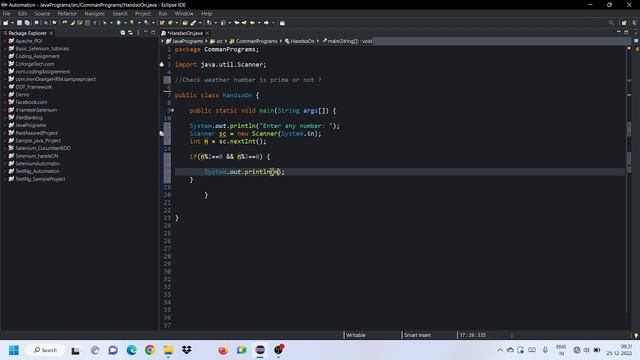The image size is (640, 360).
Task: Open the Debug dropdown arrow
Action: pyautogui.click(x=111, y=23)
